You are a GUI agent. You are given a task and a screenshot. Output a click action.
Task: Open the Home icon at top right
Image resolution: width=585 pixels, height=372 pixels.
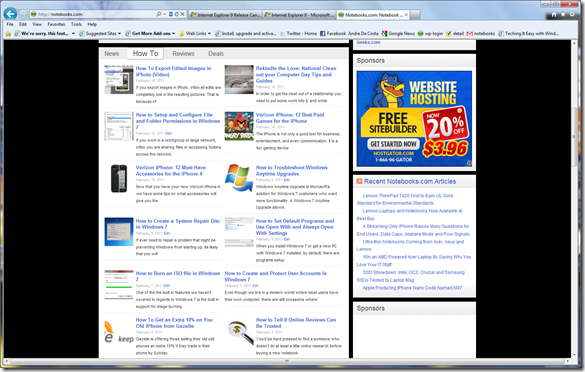tap(554, 14)
